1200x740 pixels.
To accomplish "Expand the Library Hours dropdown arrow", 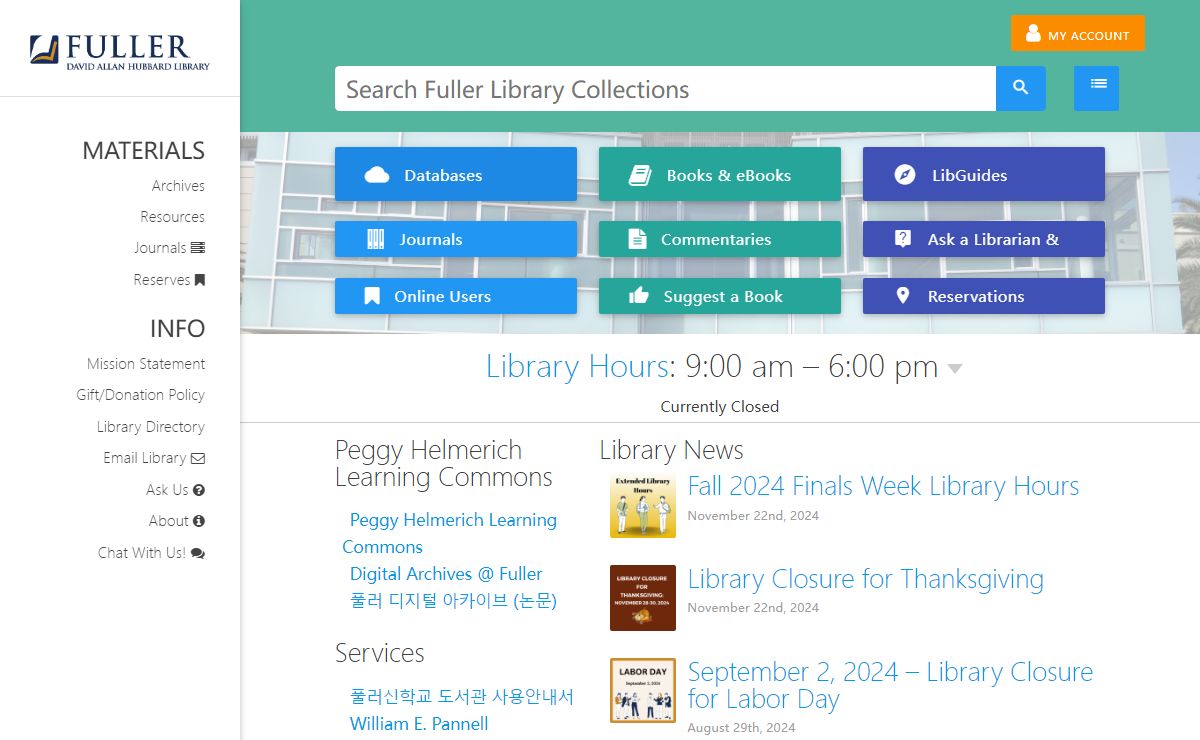I will [955, 368].
